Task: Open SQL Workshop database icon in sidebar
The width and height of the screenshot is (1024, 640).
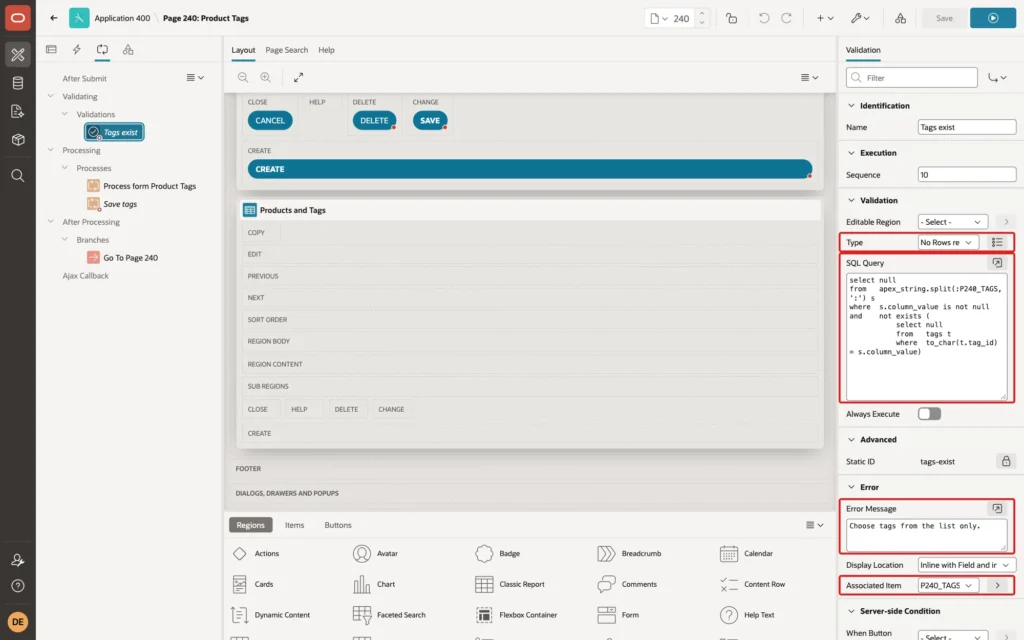Action: click(x=18, y=83)
